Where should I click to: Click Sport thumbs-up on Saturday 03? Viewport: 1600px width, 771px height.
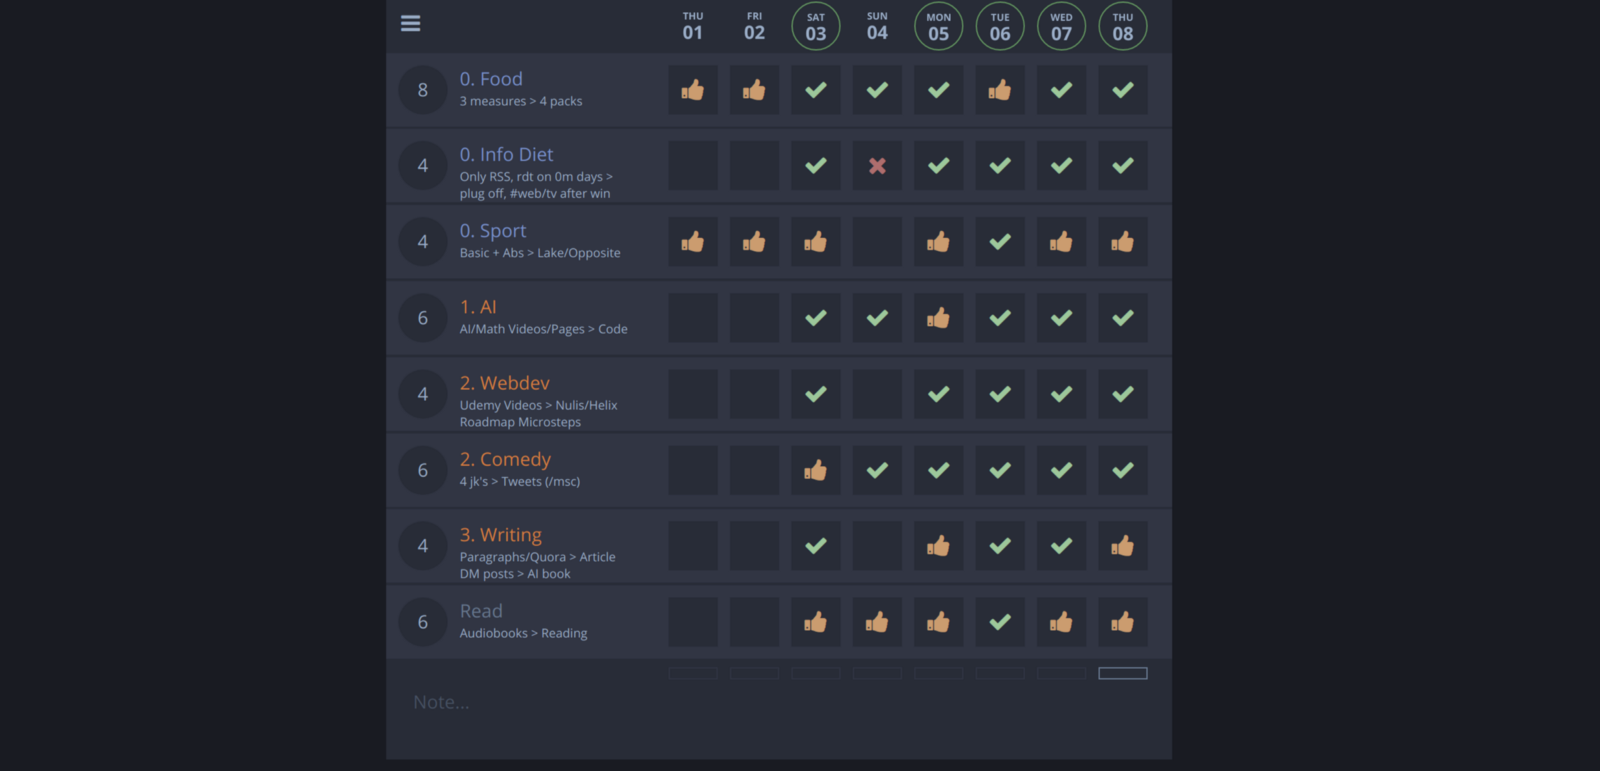(816, 242)
